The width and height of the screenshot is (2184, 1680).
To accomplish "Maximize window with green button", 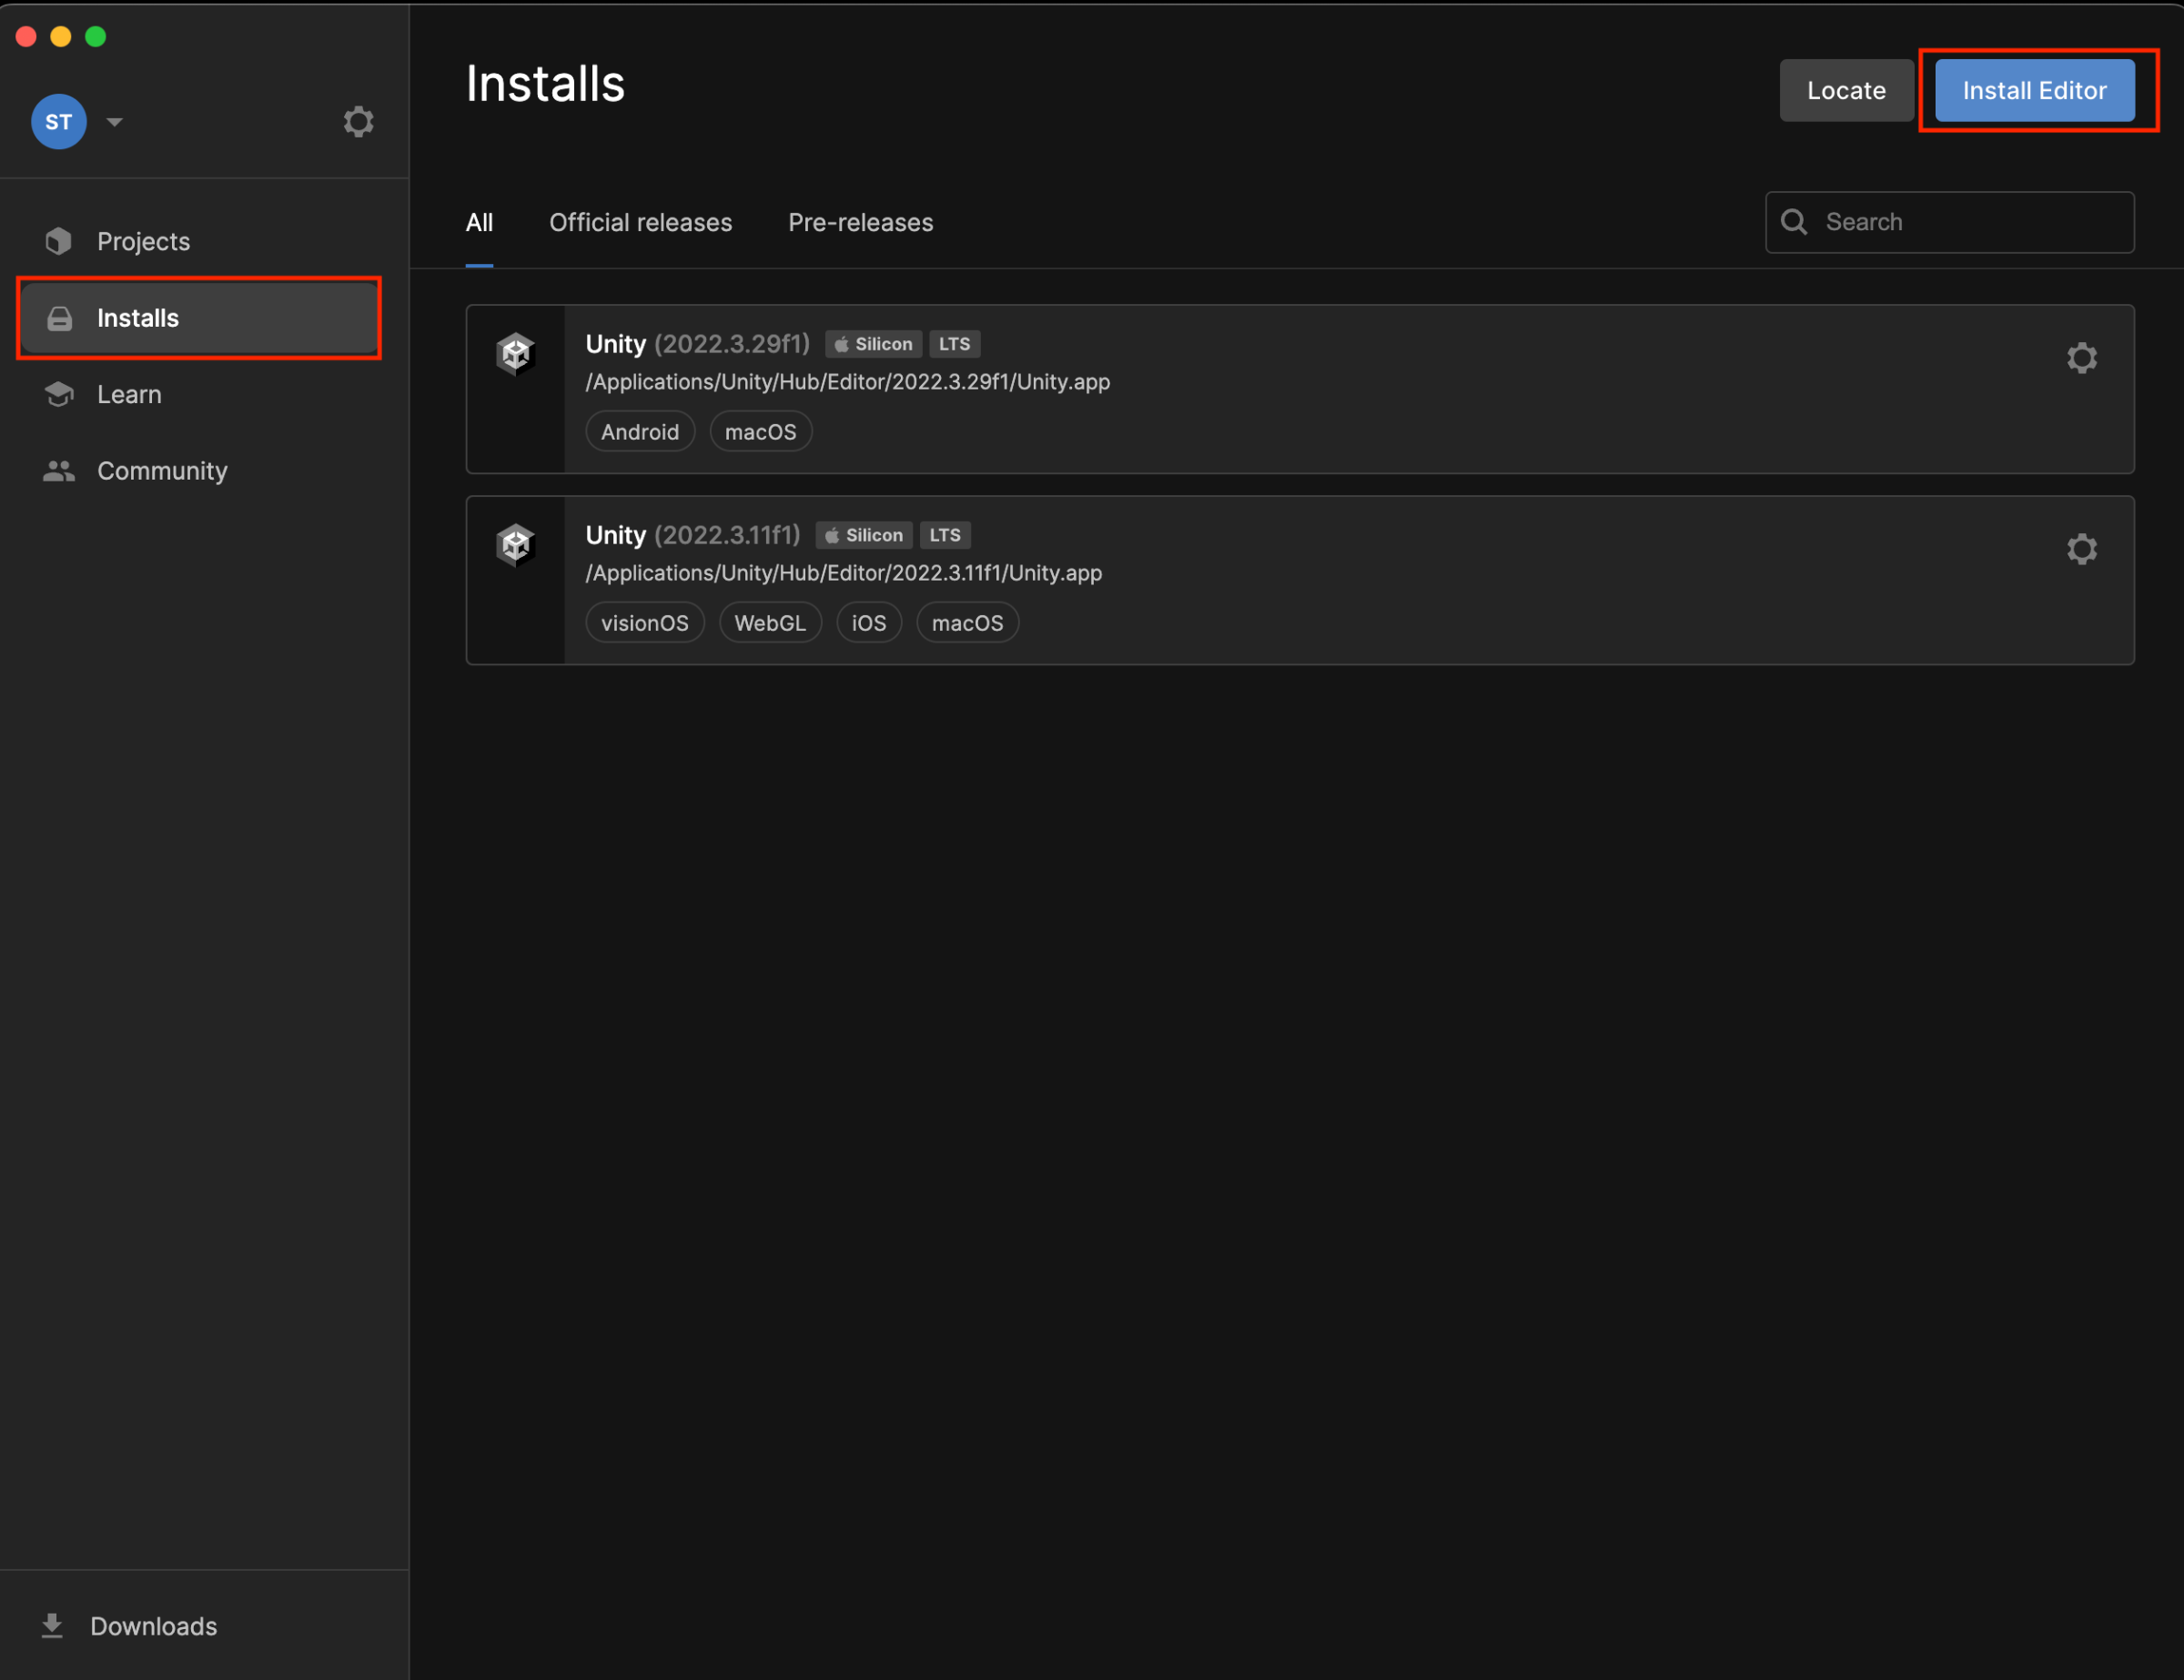I will click(x=96, y=37).
